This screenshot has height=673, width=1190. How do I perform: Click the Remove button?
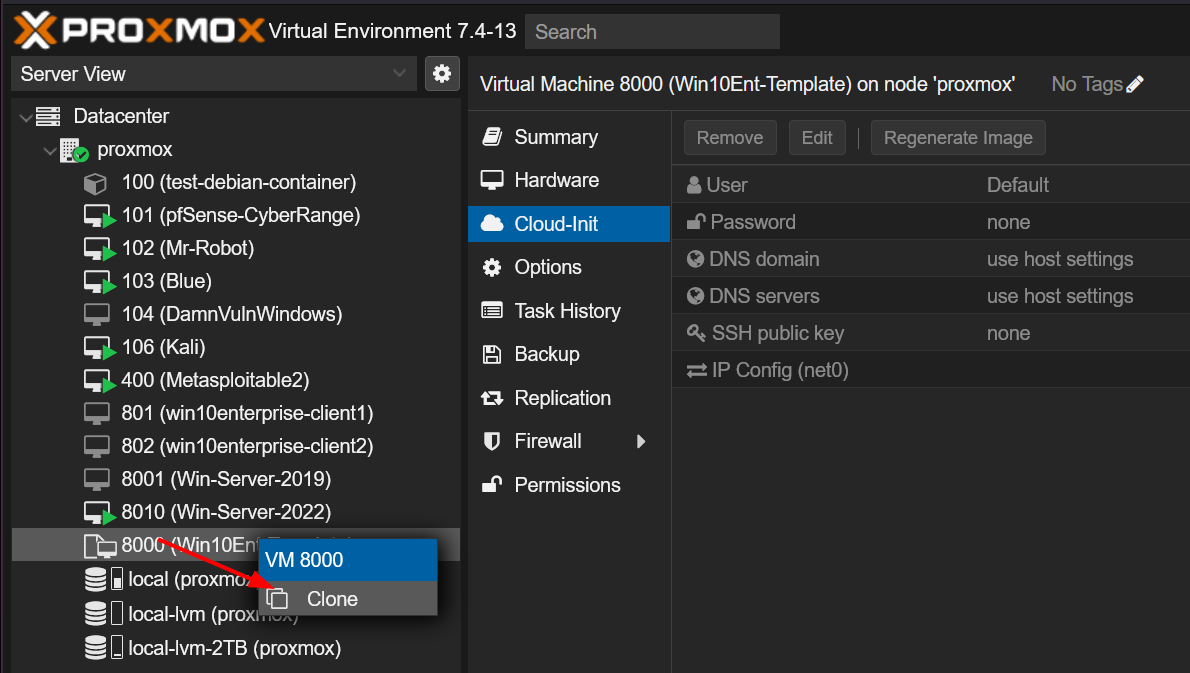click(730, 138)
